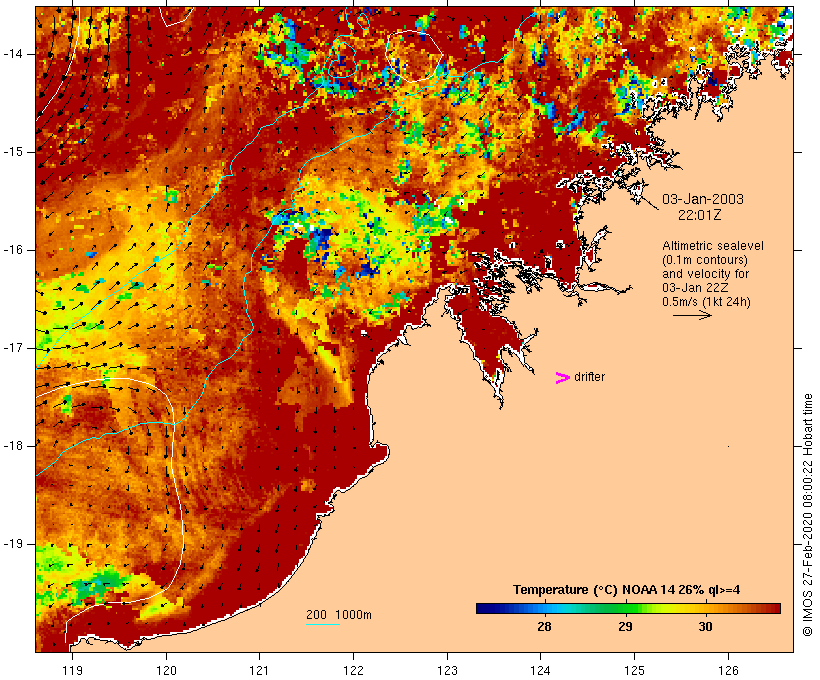The height and width of the screenshot is (680, 820).
Task: Click longitude axis label '123'
Action: [x=447, y=670]
